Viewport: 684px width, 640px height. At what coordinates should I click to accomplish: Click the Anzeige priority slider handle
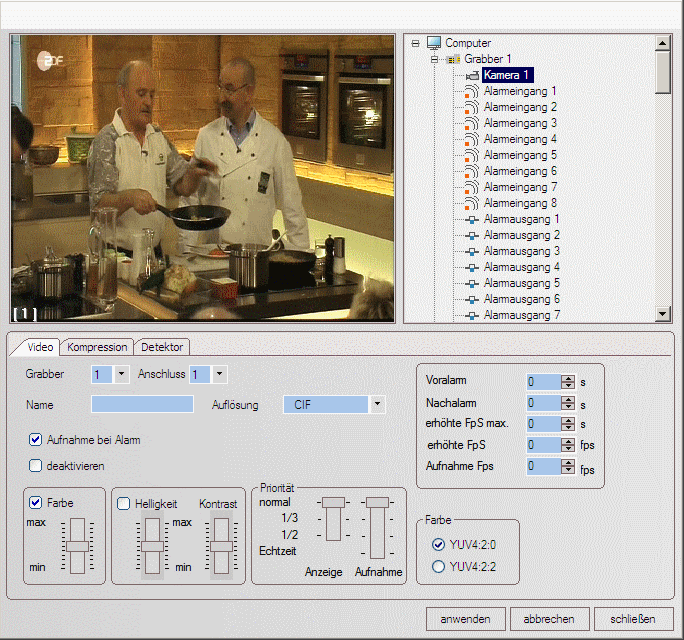[333, 503]
